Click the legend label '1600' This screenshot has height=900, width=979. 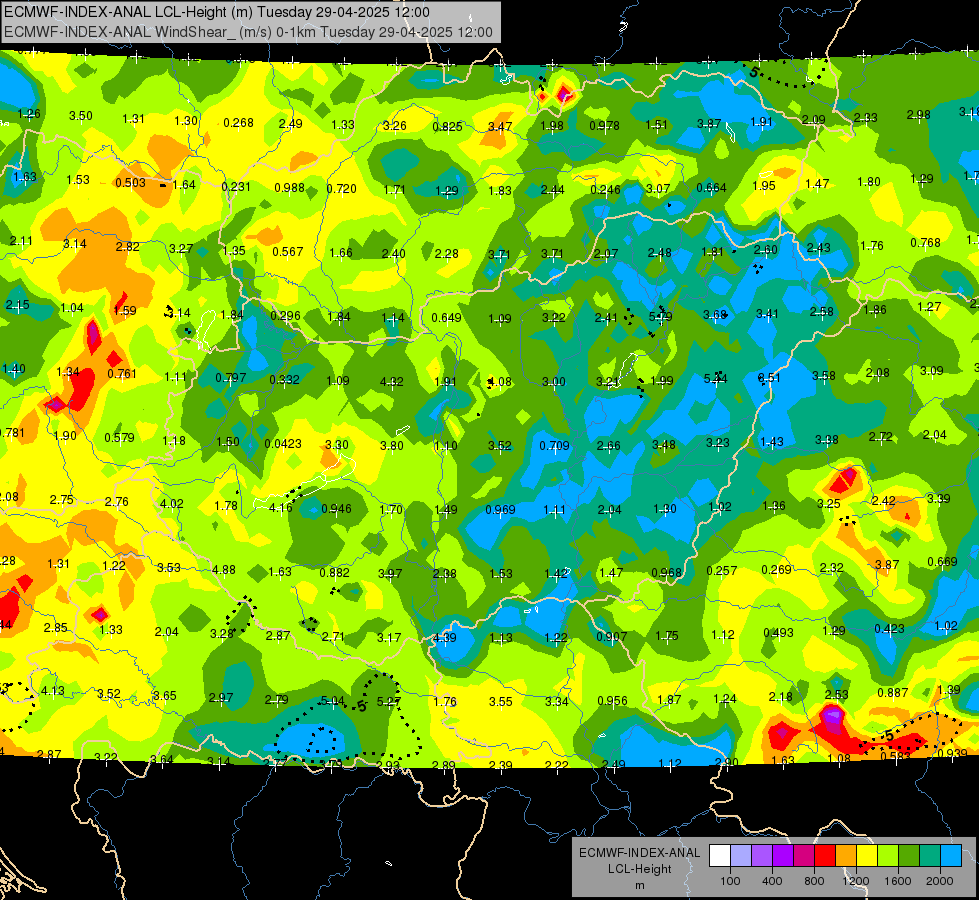(898, 881)
